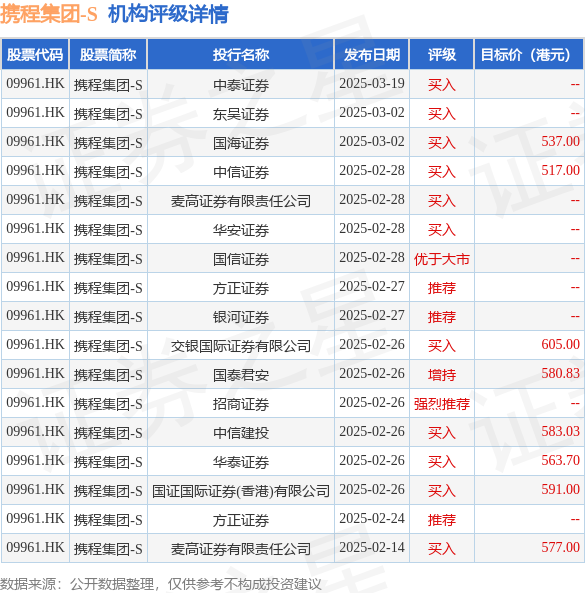Click the 中信建投 institution name
This screenshot has width=585, height=593.
pos(241,433)
